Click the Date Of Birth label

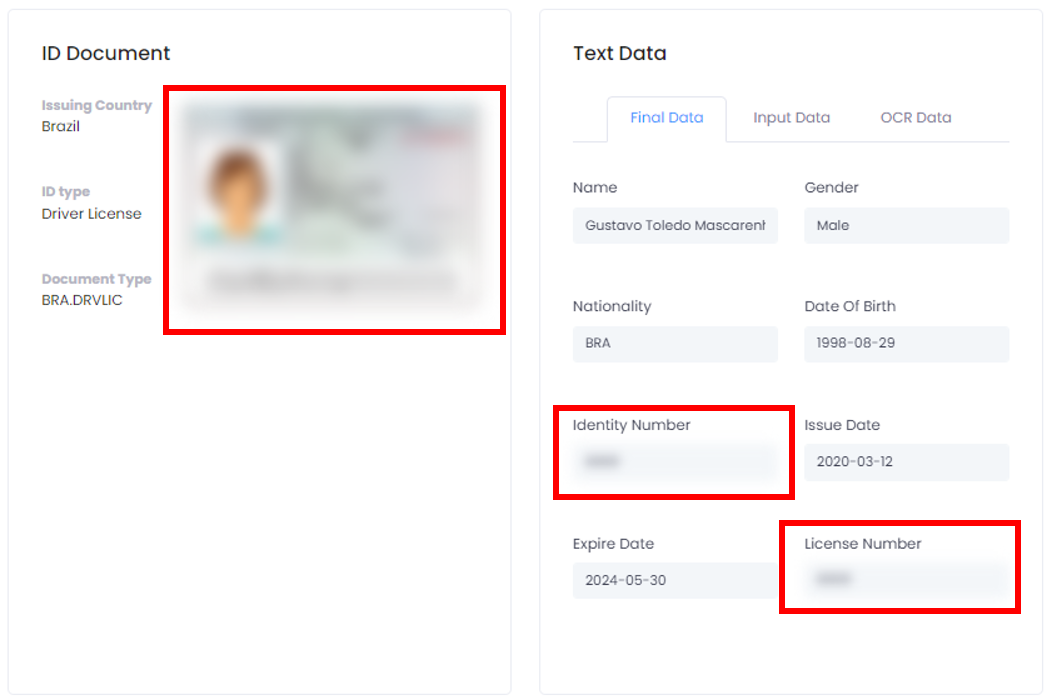(x=850, y=307)
